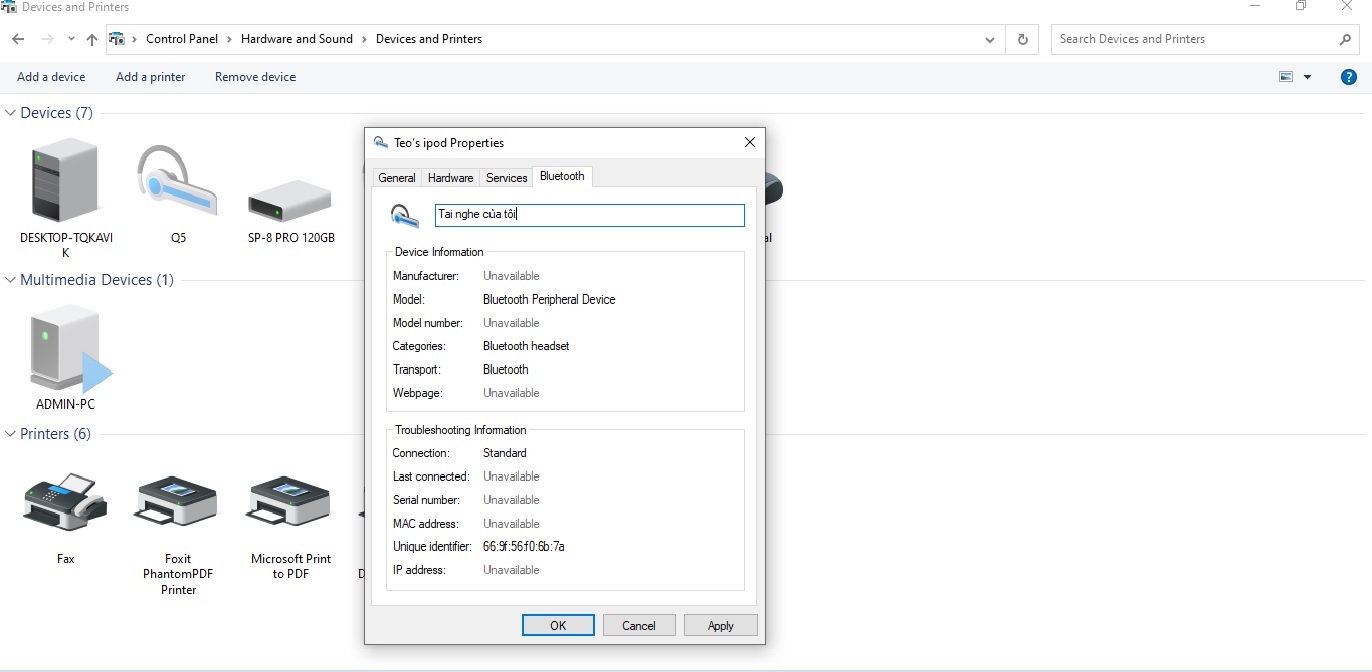Switch to the Hardware tab
This screenshot has height=672, width=1372.
click(450, 178)
